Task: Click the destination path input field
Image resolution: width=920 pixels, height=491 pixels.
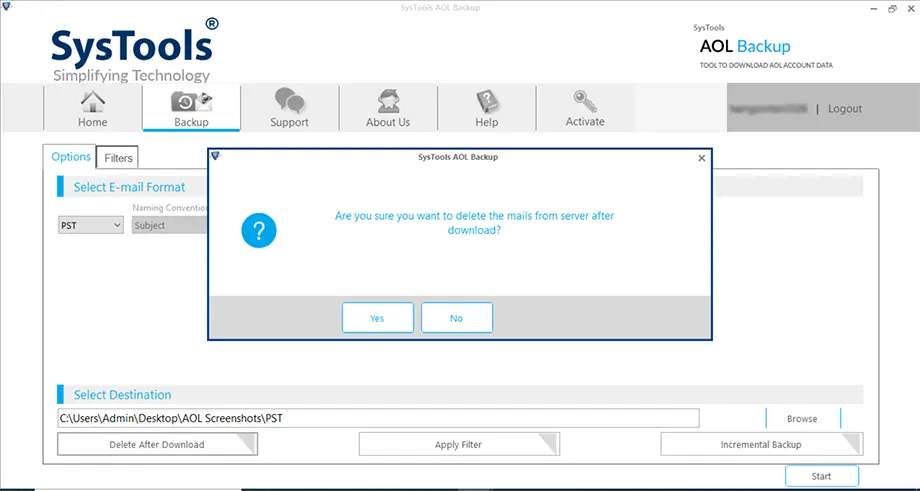Action: coord(378,418)
